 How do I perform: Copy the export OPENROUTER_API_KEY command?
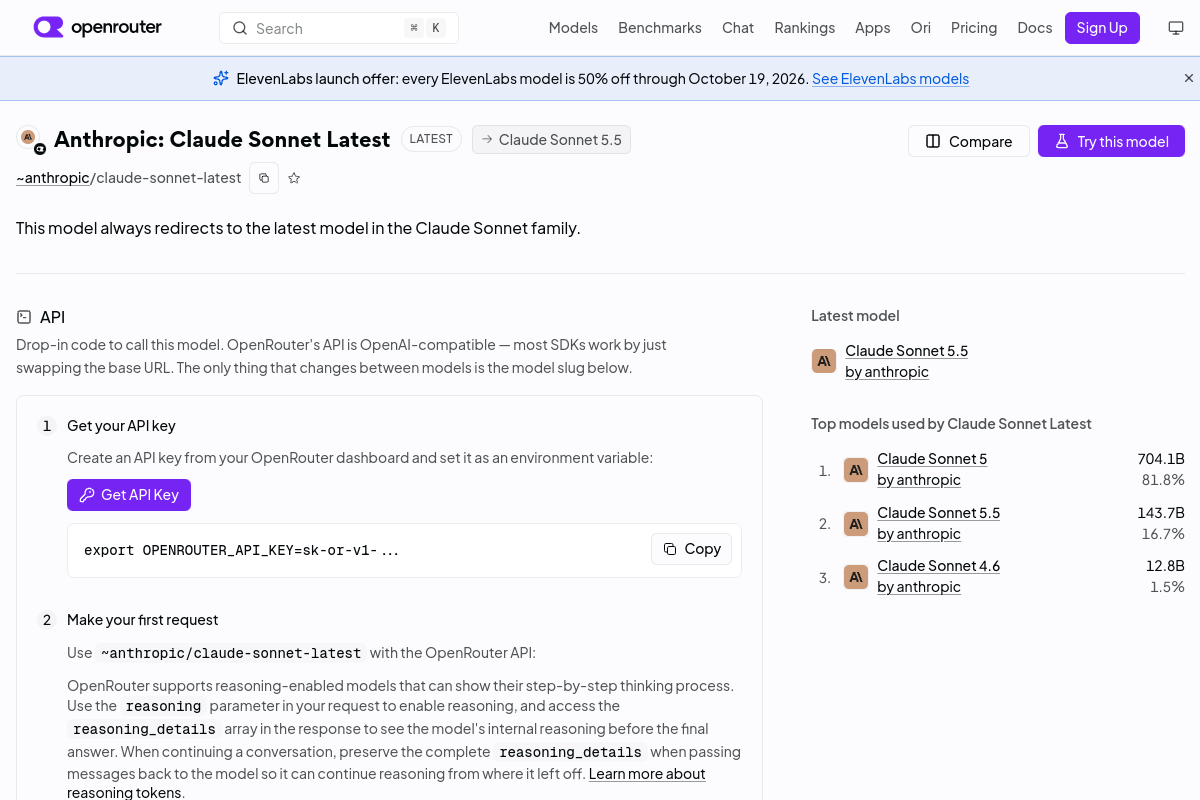(x=692, y=549)
